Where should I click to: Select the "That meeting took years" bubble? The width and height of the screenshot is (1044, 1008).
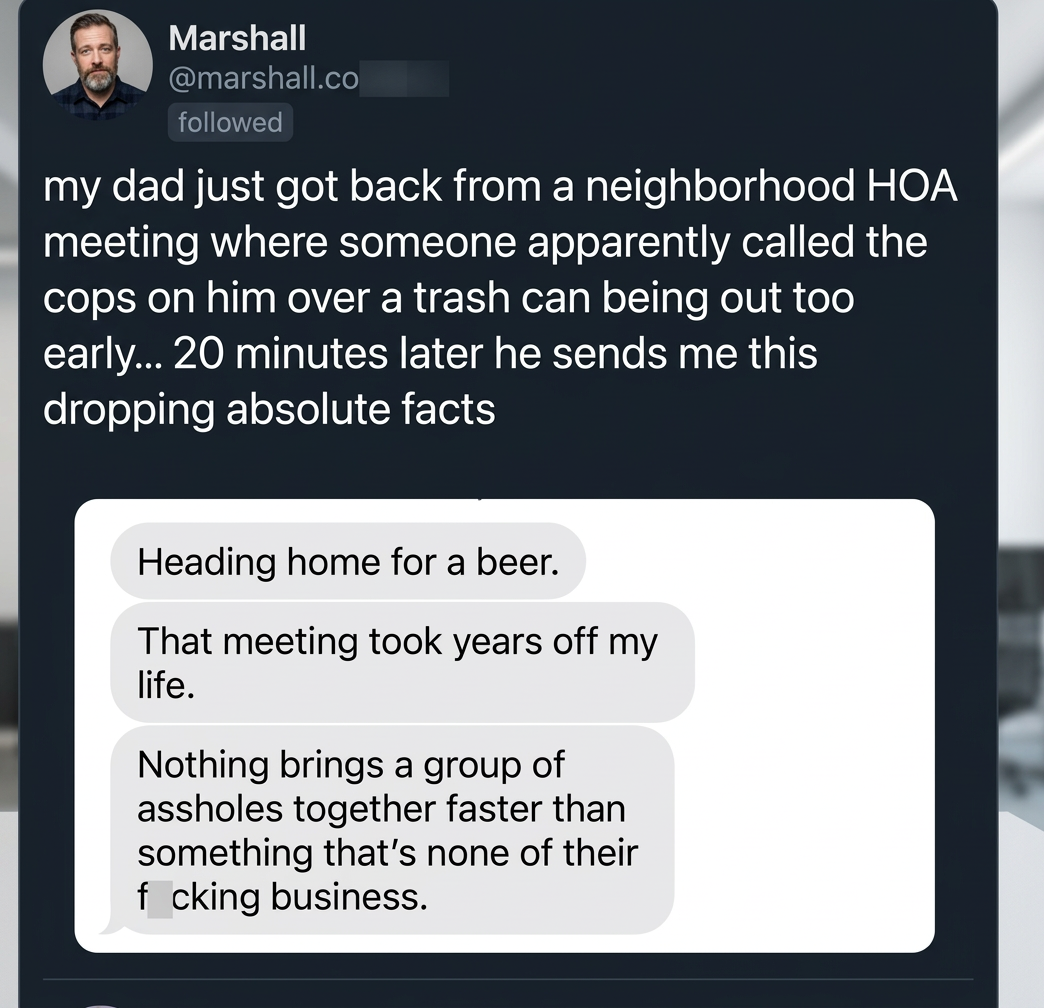(401, 662)
